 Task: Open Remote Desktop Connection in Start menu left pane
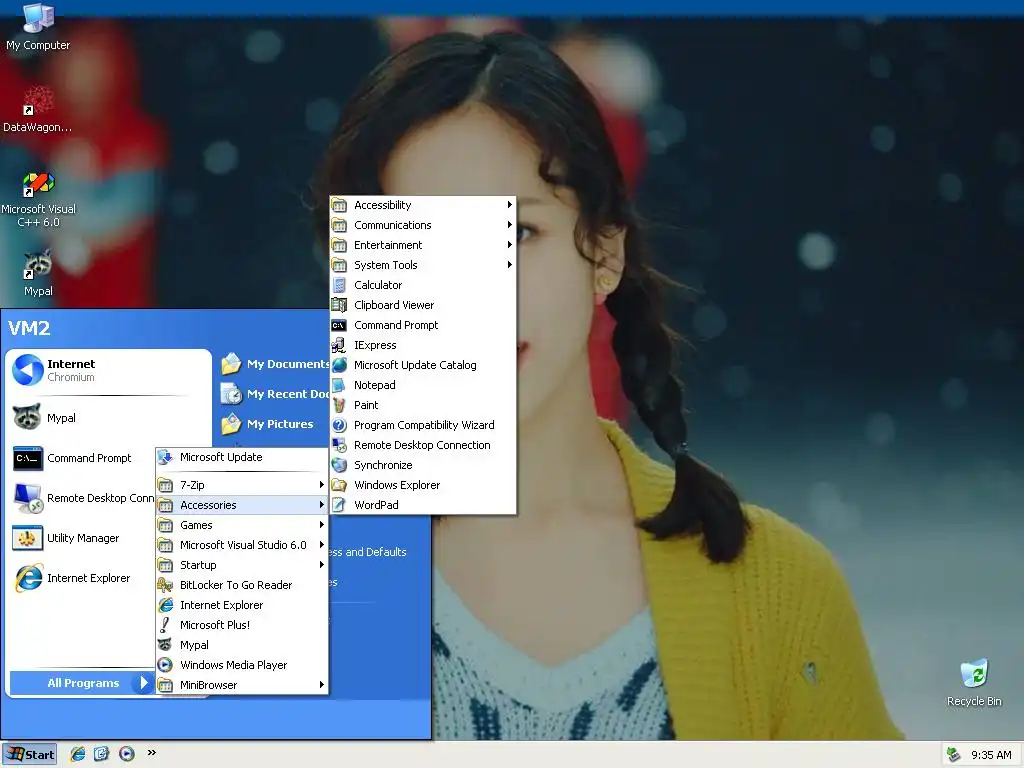pyautogui.click(x=82, y=498)
